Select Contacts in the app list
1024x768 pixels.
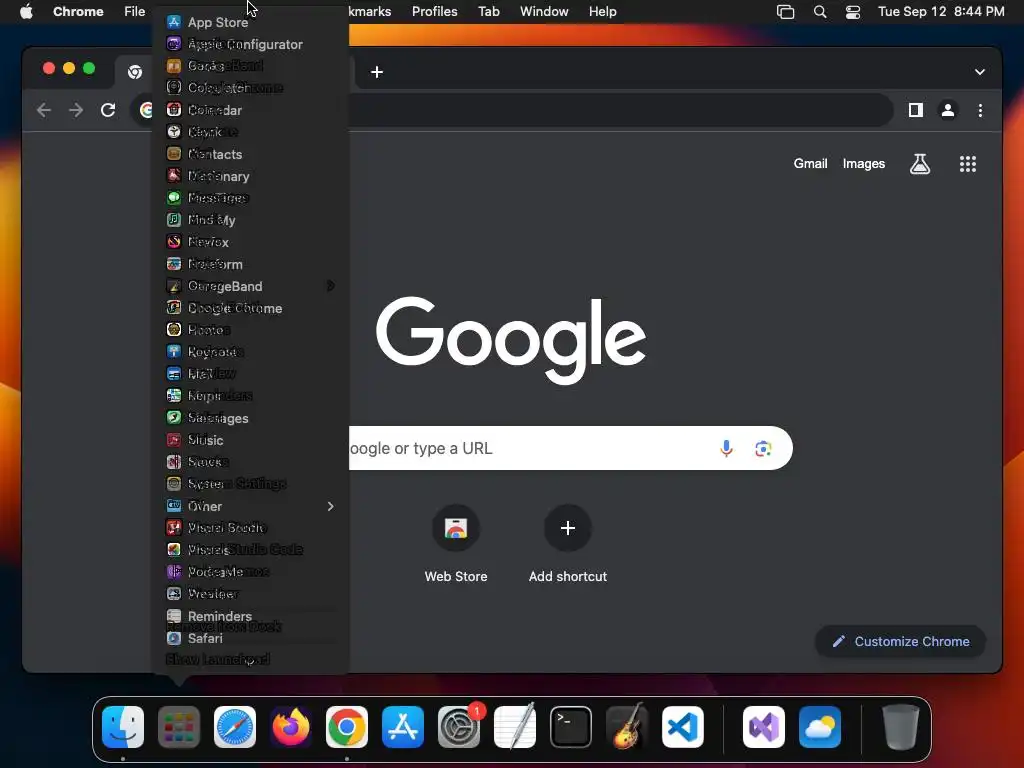(x=250, y=154)
